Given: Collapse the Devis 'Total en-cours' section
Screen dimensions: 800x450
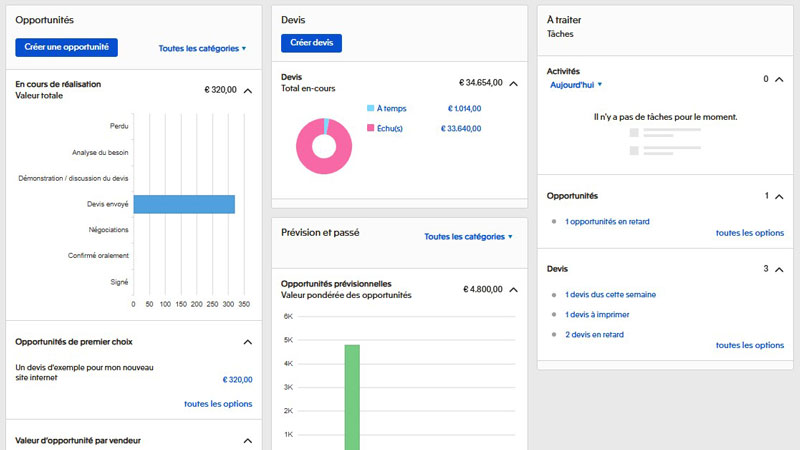Looking at the screenshot, I should click(514, 83).
